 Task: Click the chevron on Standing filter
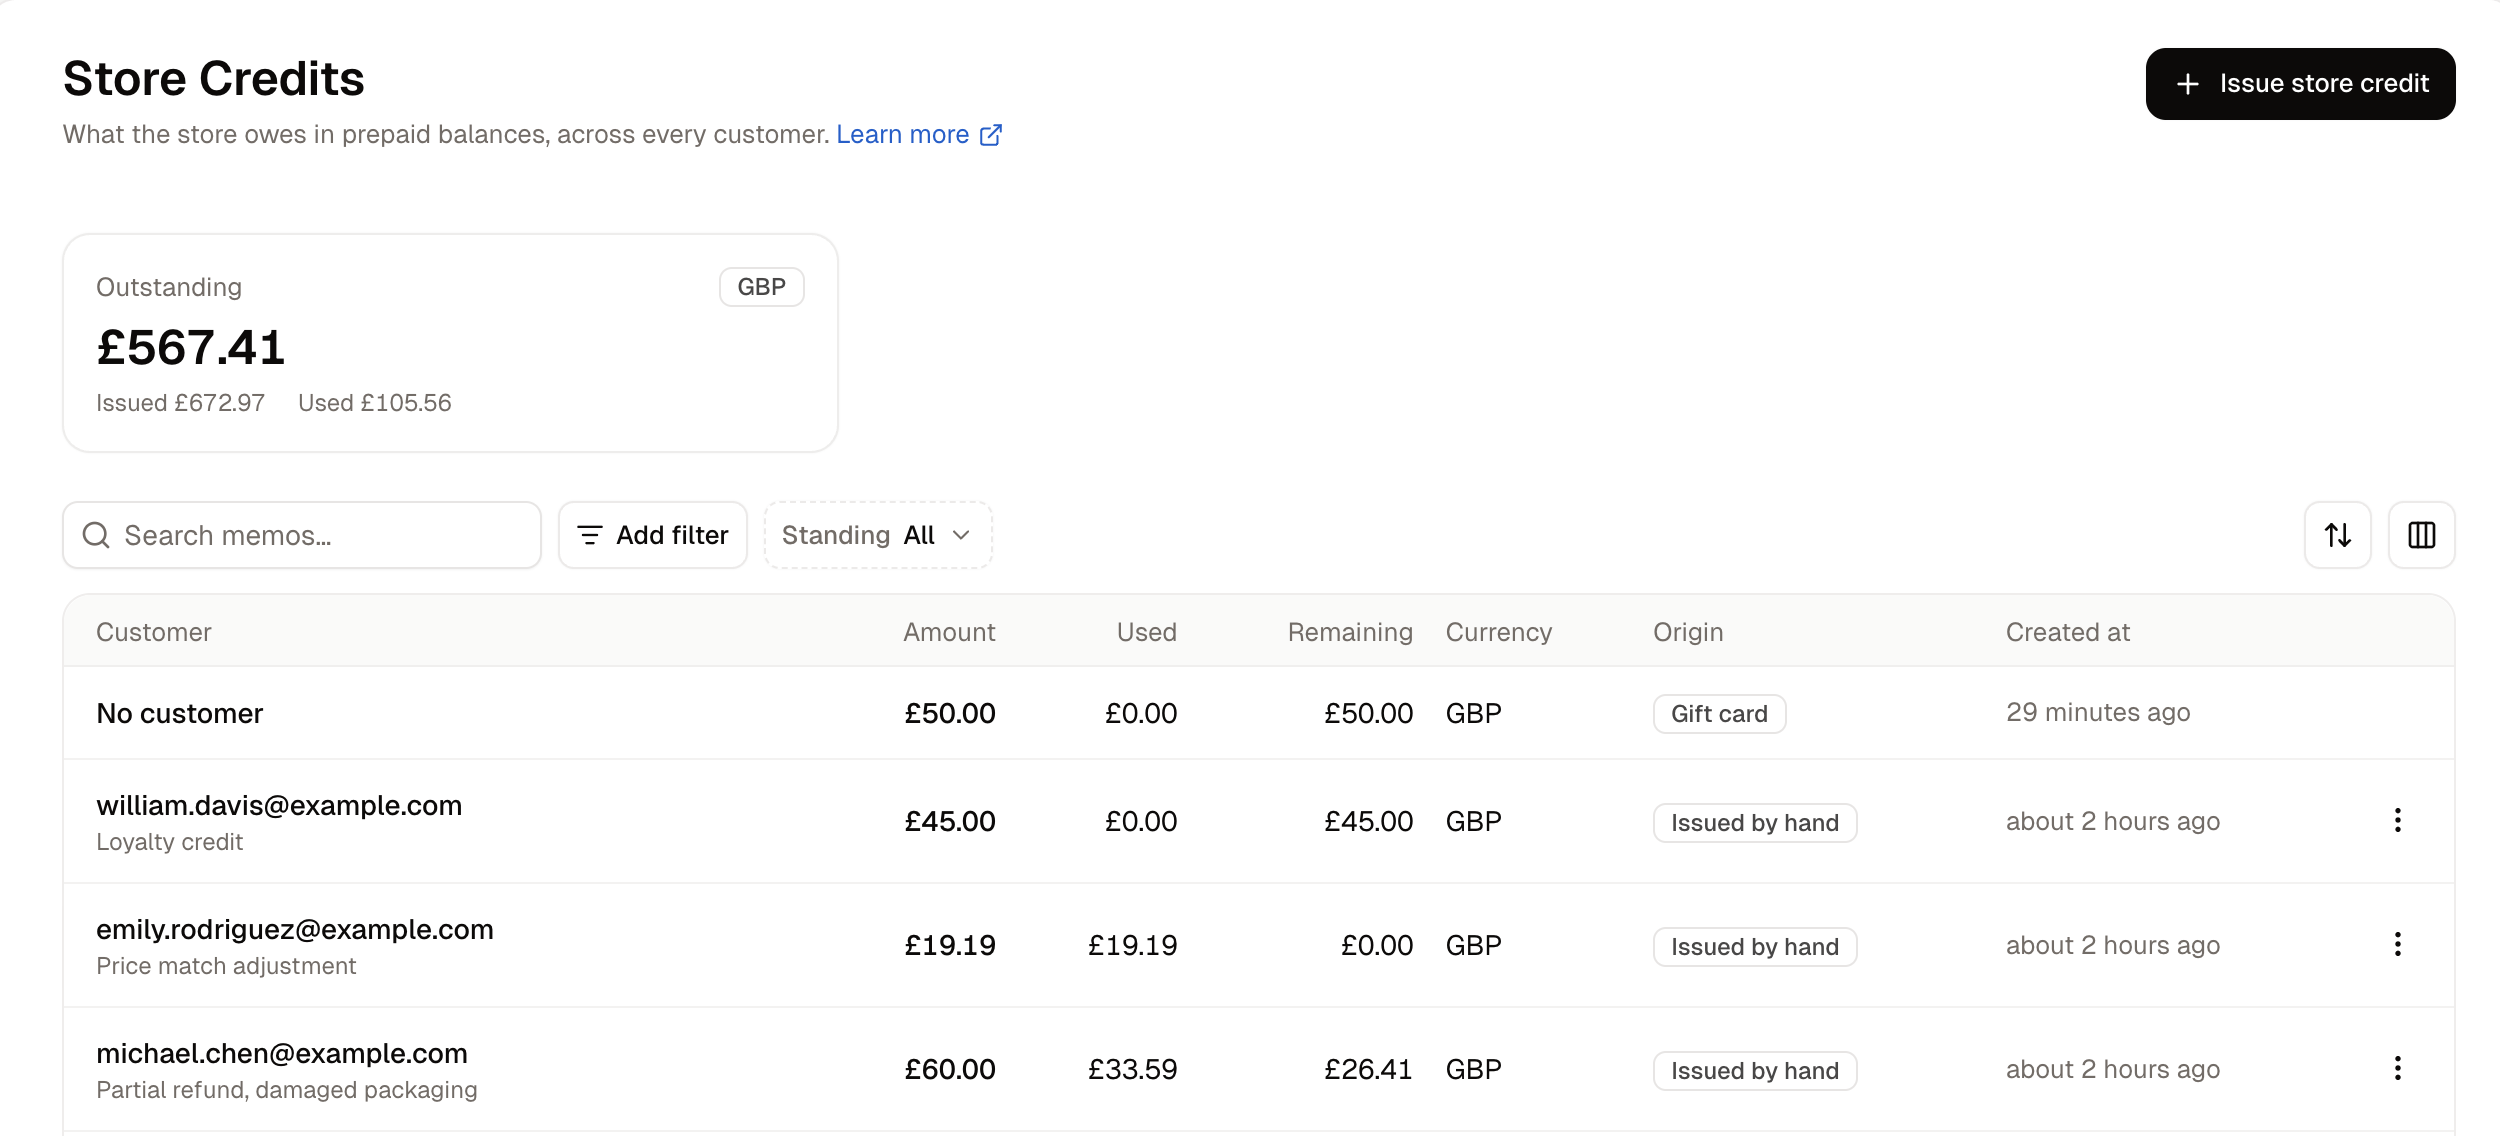click(961, 535)
